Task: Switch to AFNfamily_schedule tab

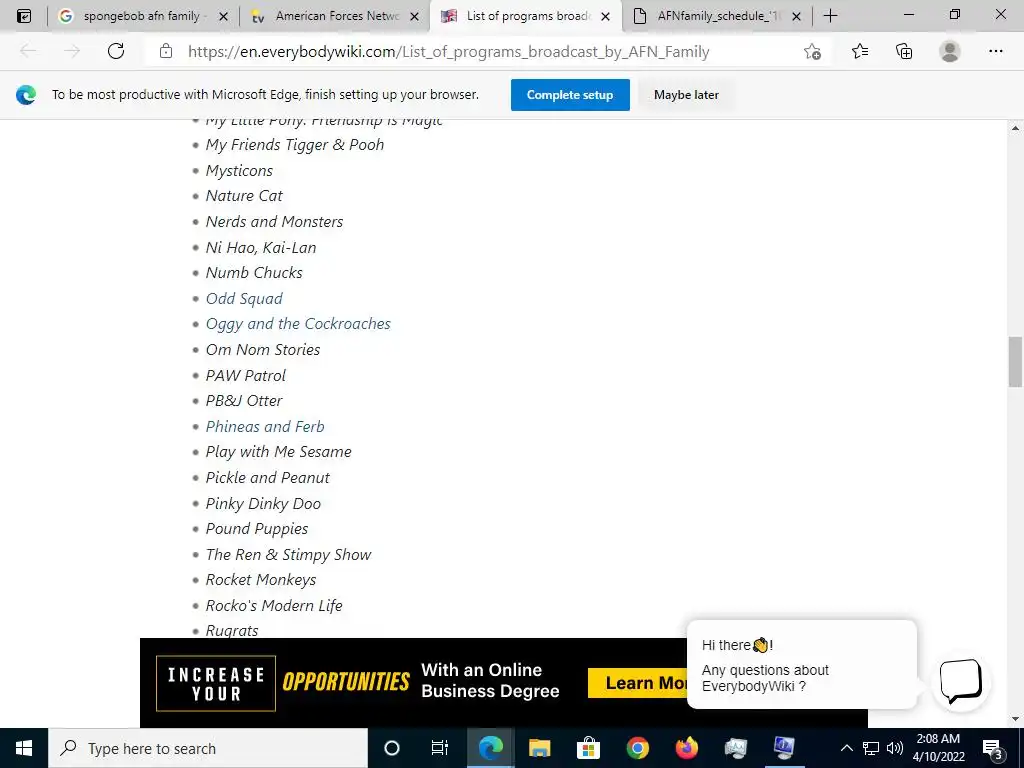Action: (x=717, y=16)
